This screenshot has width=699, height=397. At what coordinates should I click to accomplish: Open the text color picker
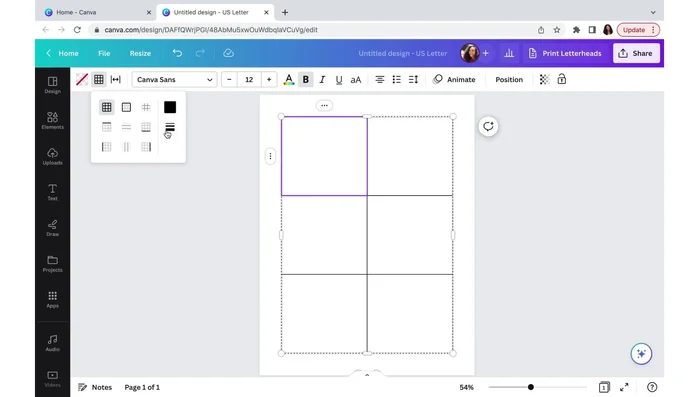pyautogui.click(x=289, y=80)
